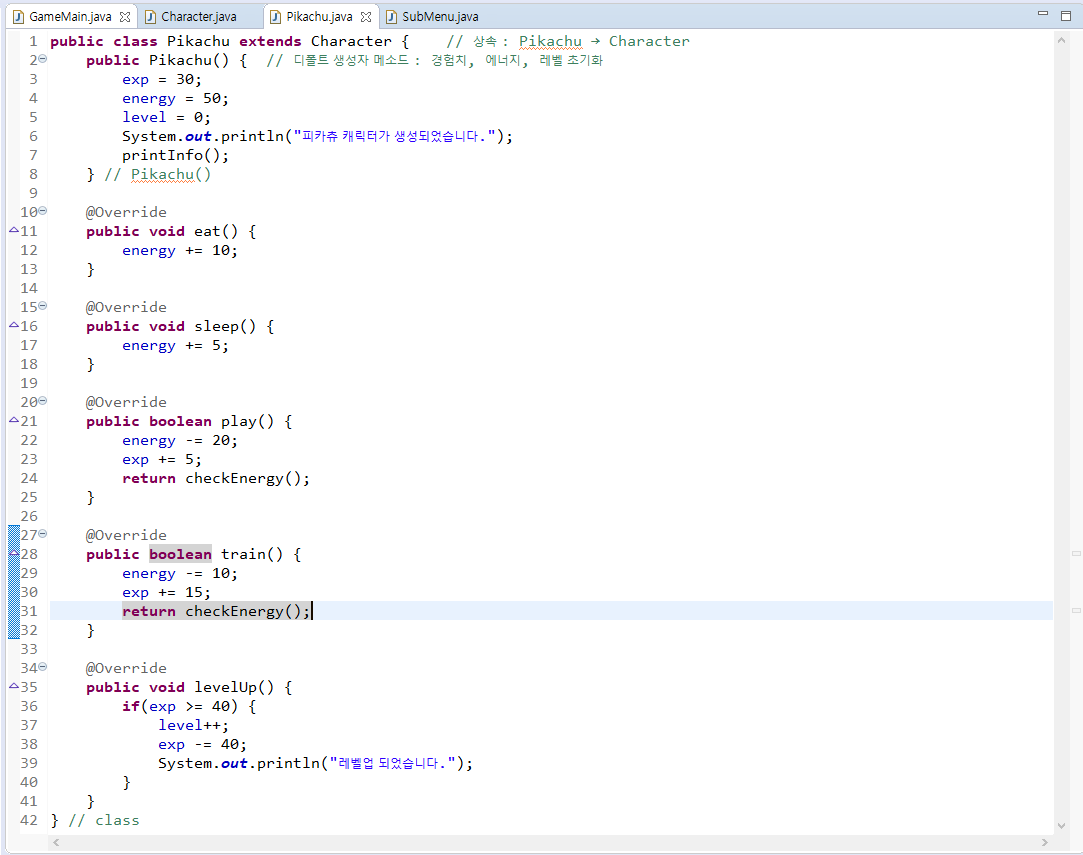Image resolution: width=1083 pixels, height=855 pixels.
Task: Click the overview ruler mark near line 28
Action: (x=1076, y=553)
